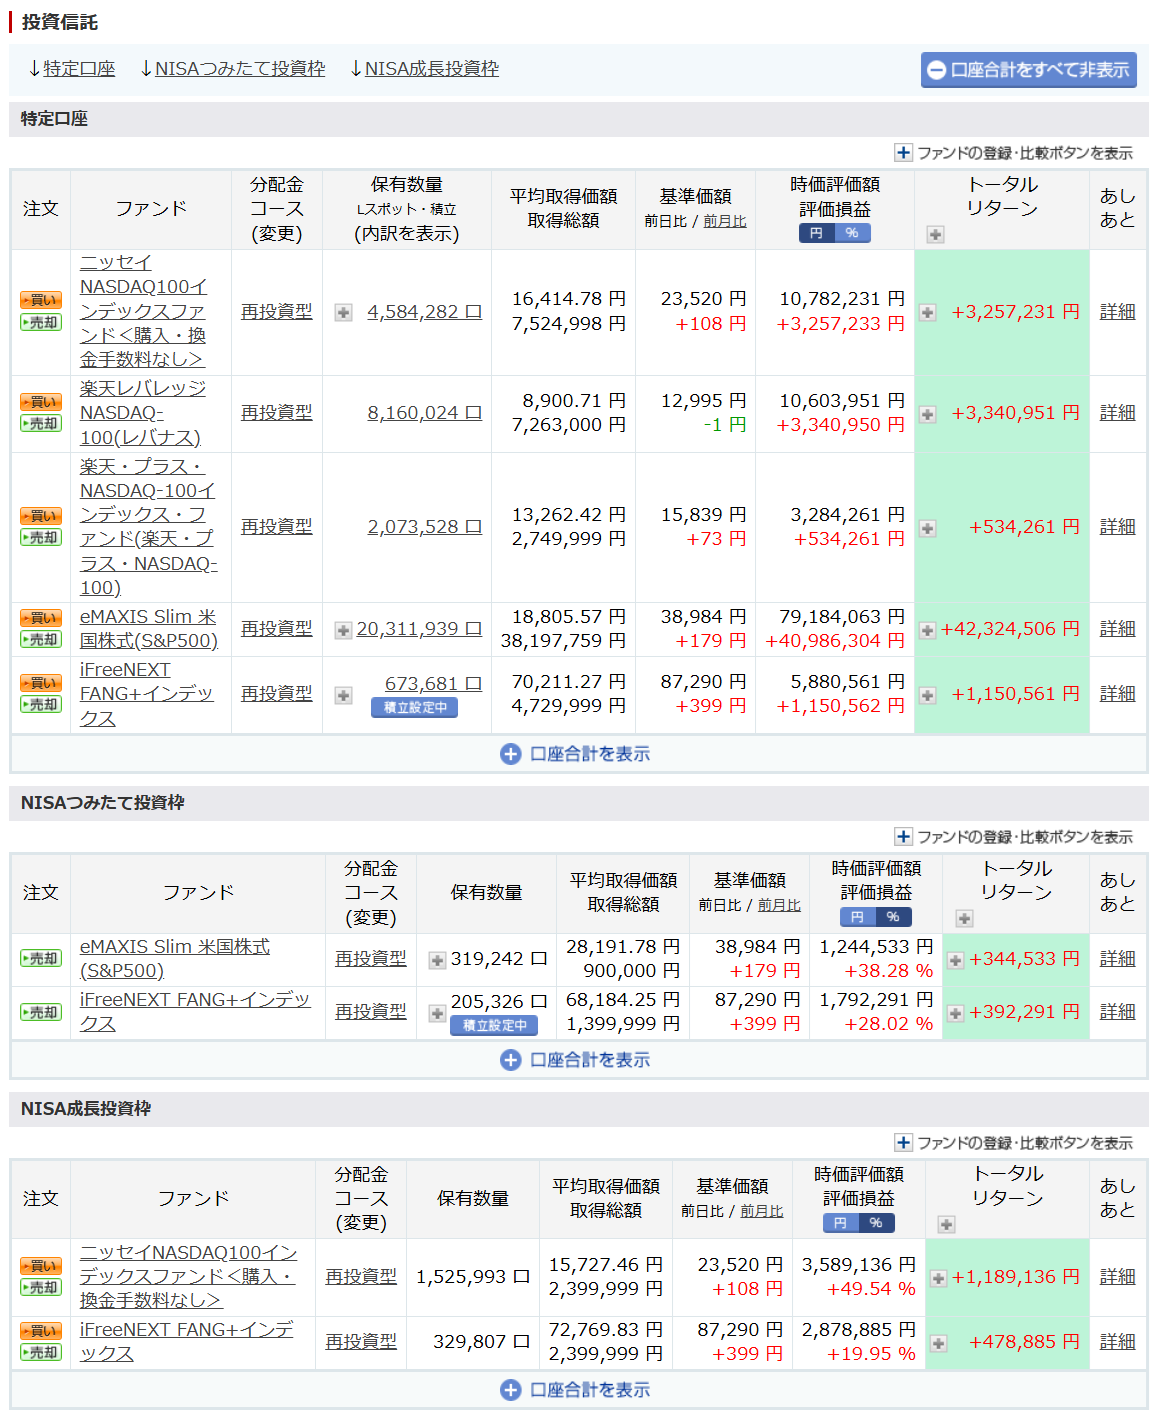Click buy icon for NISA成長 iFreeNEXT FANG+

click(41, 1331)
